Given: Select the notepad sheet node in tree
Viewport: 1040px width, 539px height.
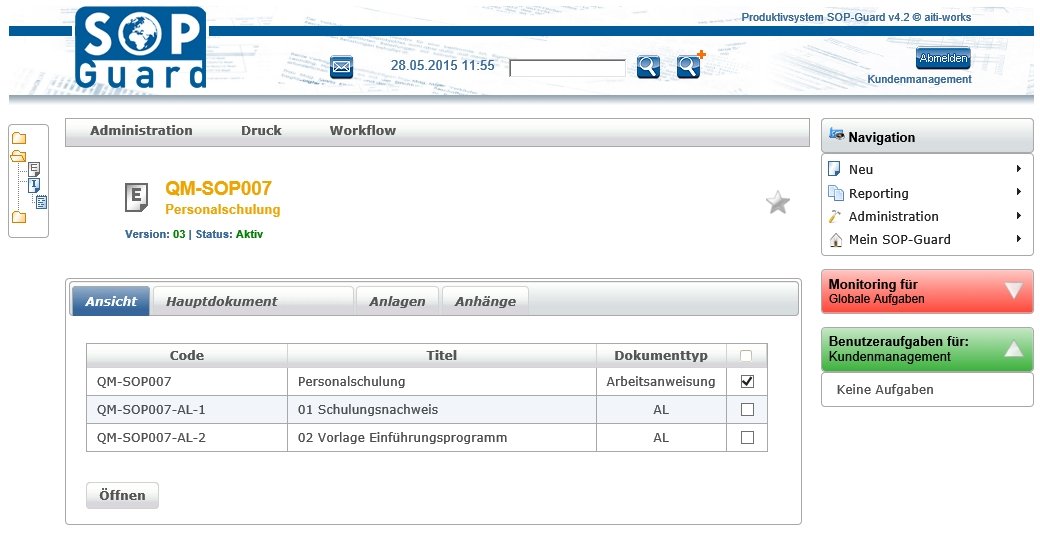Looking at the screenshot, I should point(41,202).
